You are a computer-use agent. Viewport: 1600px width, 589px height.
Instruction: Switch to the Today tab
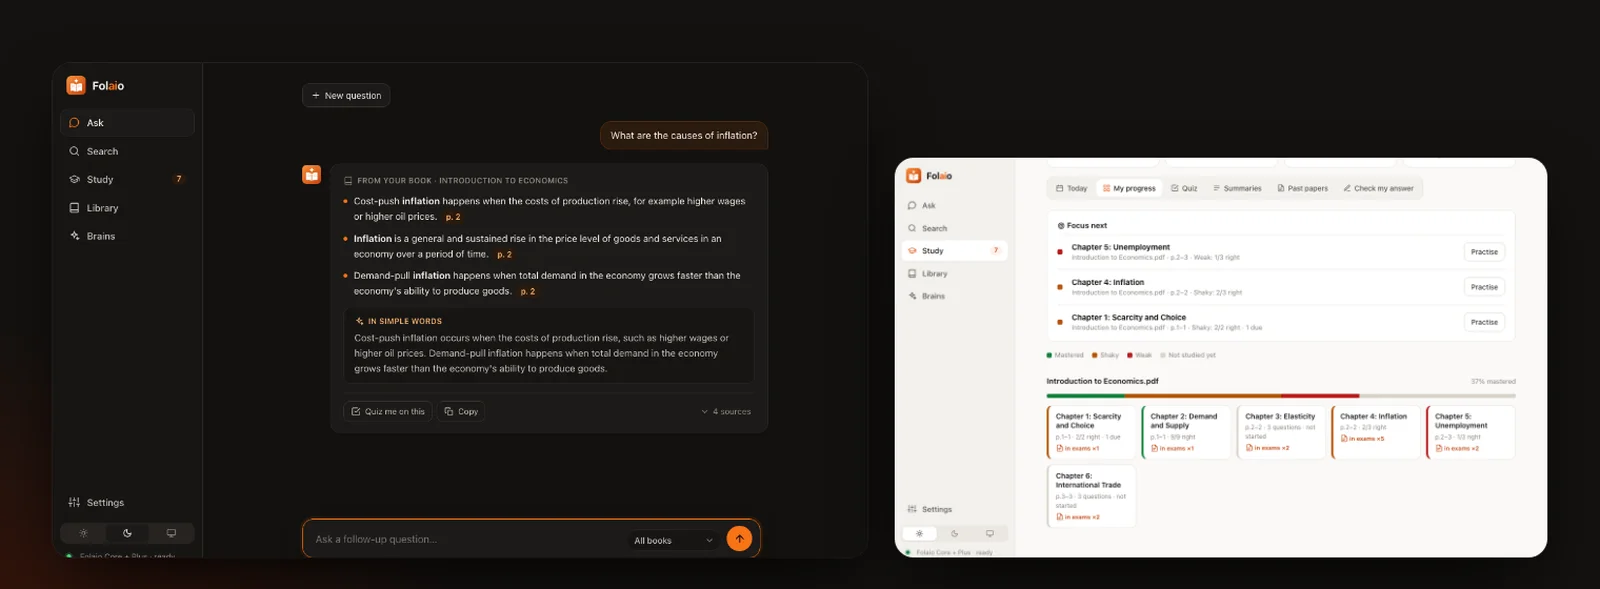1071,188
